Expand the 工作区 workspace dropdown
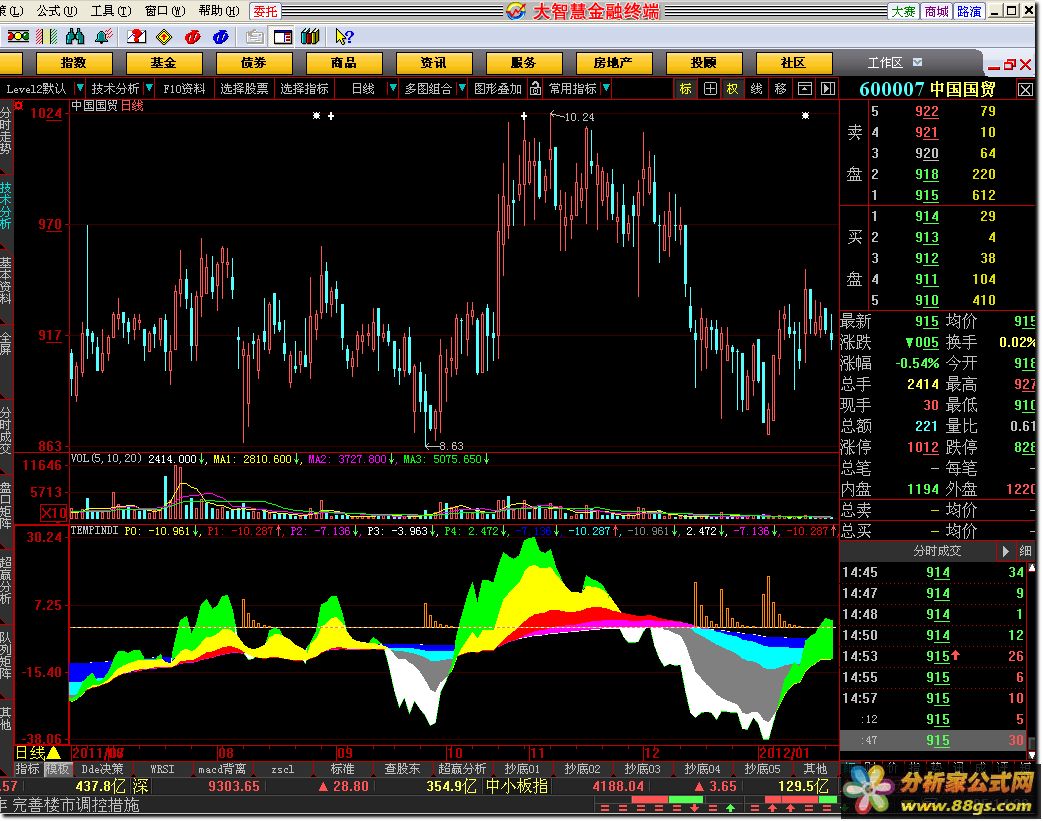1043x821 pixels. point(917,63)
